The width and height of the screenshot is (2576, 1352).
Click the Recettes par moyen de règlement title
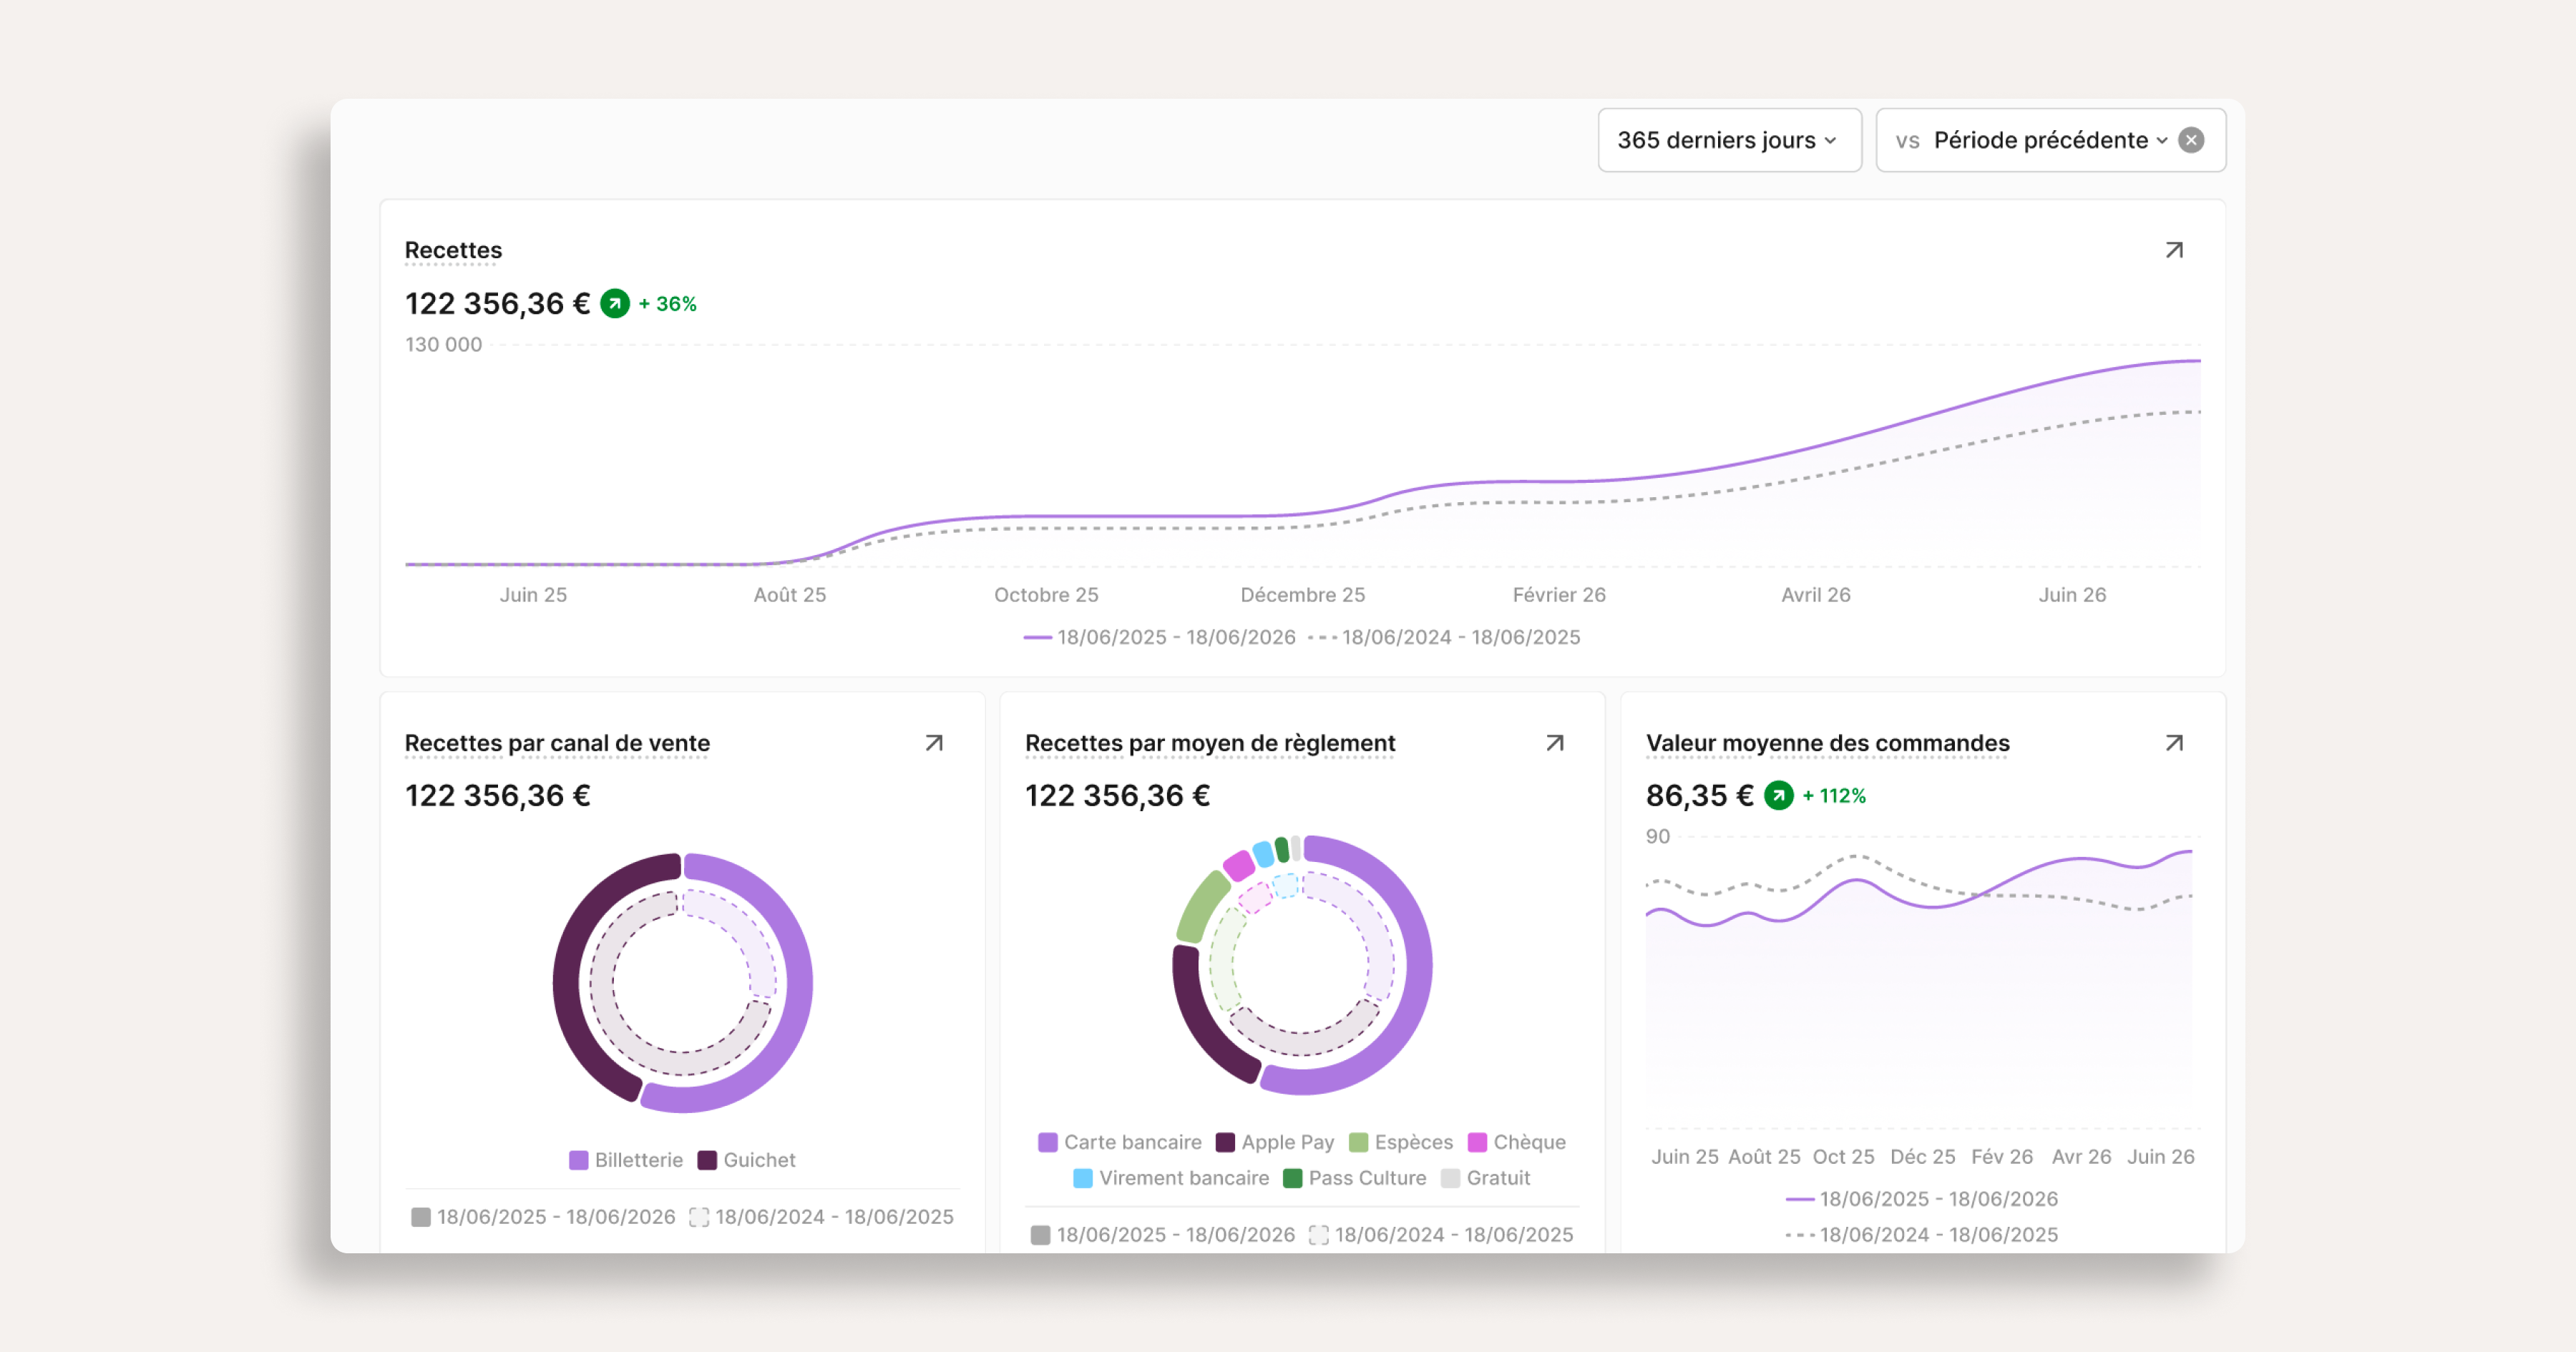pyautogui.click(x=1210, y=743)
